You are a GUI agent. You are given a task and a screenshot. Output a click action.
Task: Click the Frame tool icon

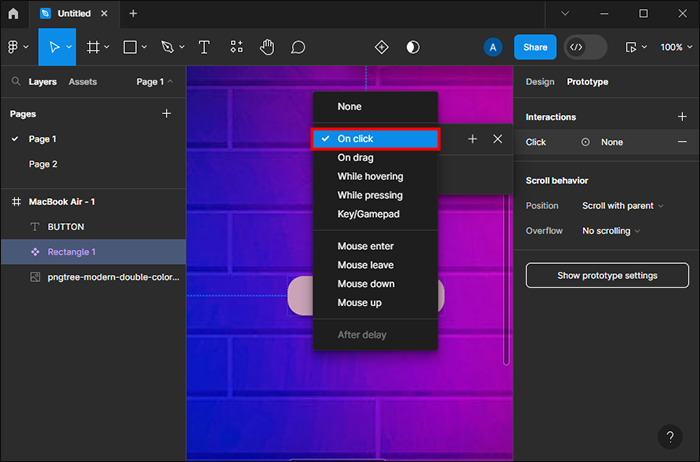pyautogui.click(x=93, y=47)
